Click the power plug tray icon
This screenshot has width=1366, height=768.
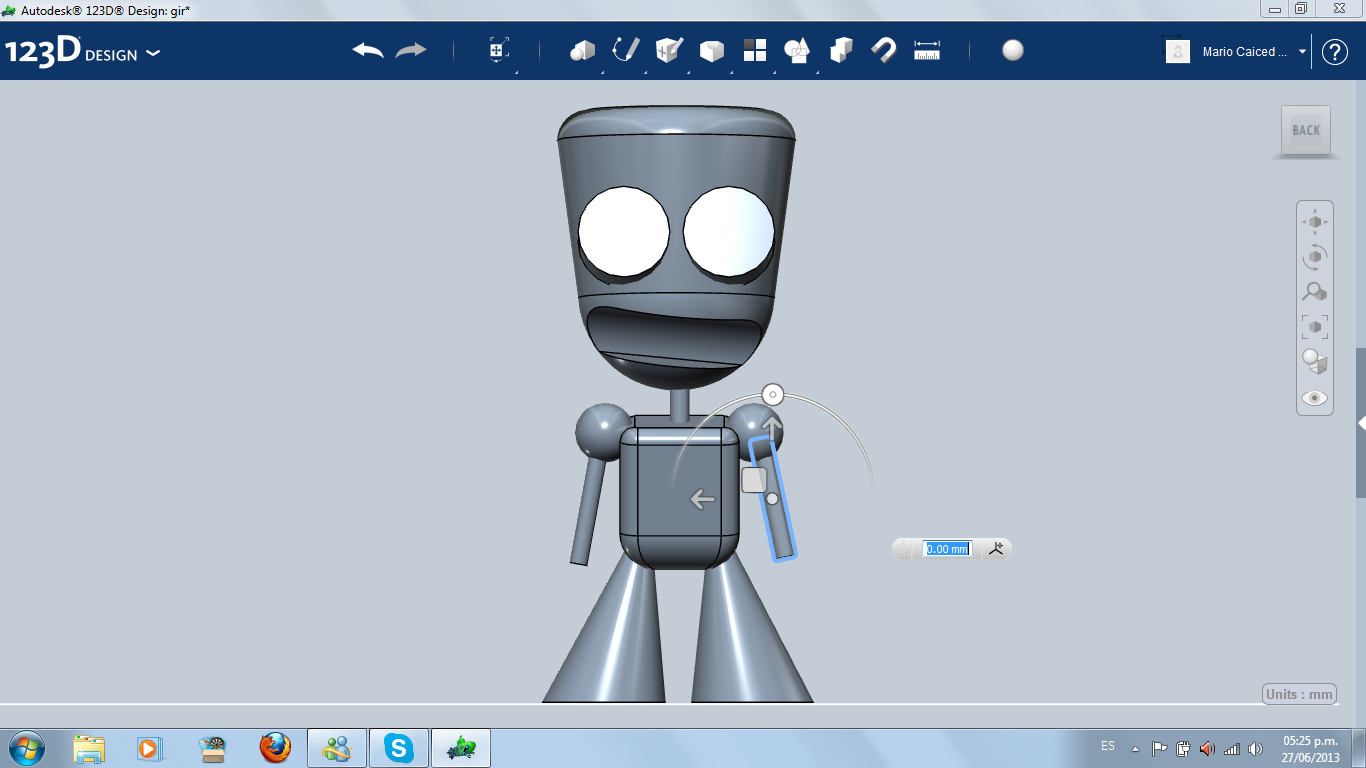click(1183, 748)
